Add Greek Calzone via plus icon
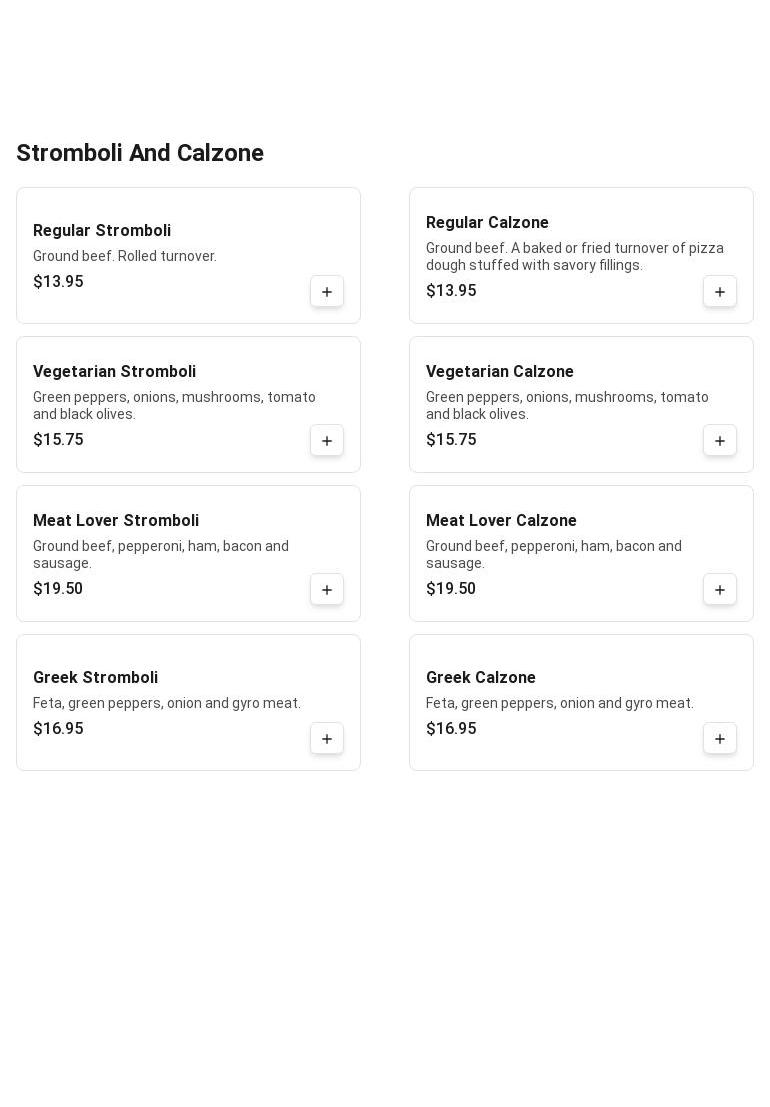This screenshot has height=1107, width=770. point(720,738)
